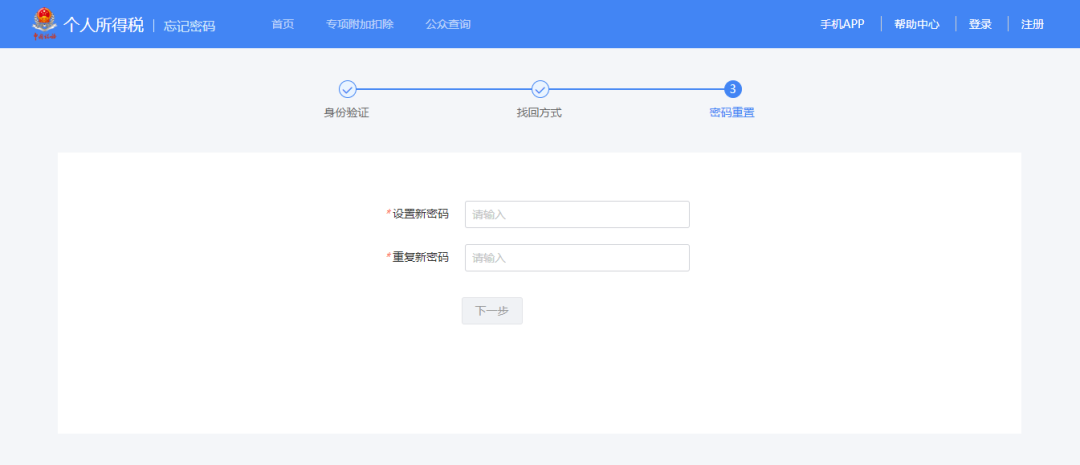Click the step 3 number circle
This screenshot has height=465, width=1080.
pyautogui.click(x=732, y=89)
